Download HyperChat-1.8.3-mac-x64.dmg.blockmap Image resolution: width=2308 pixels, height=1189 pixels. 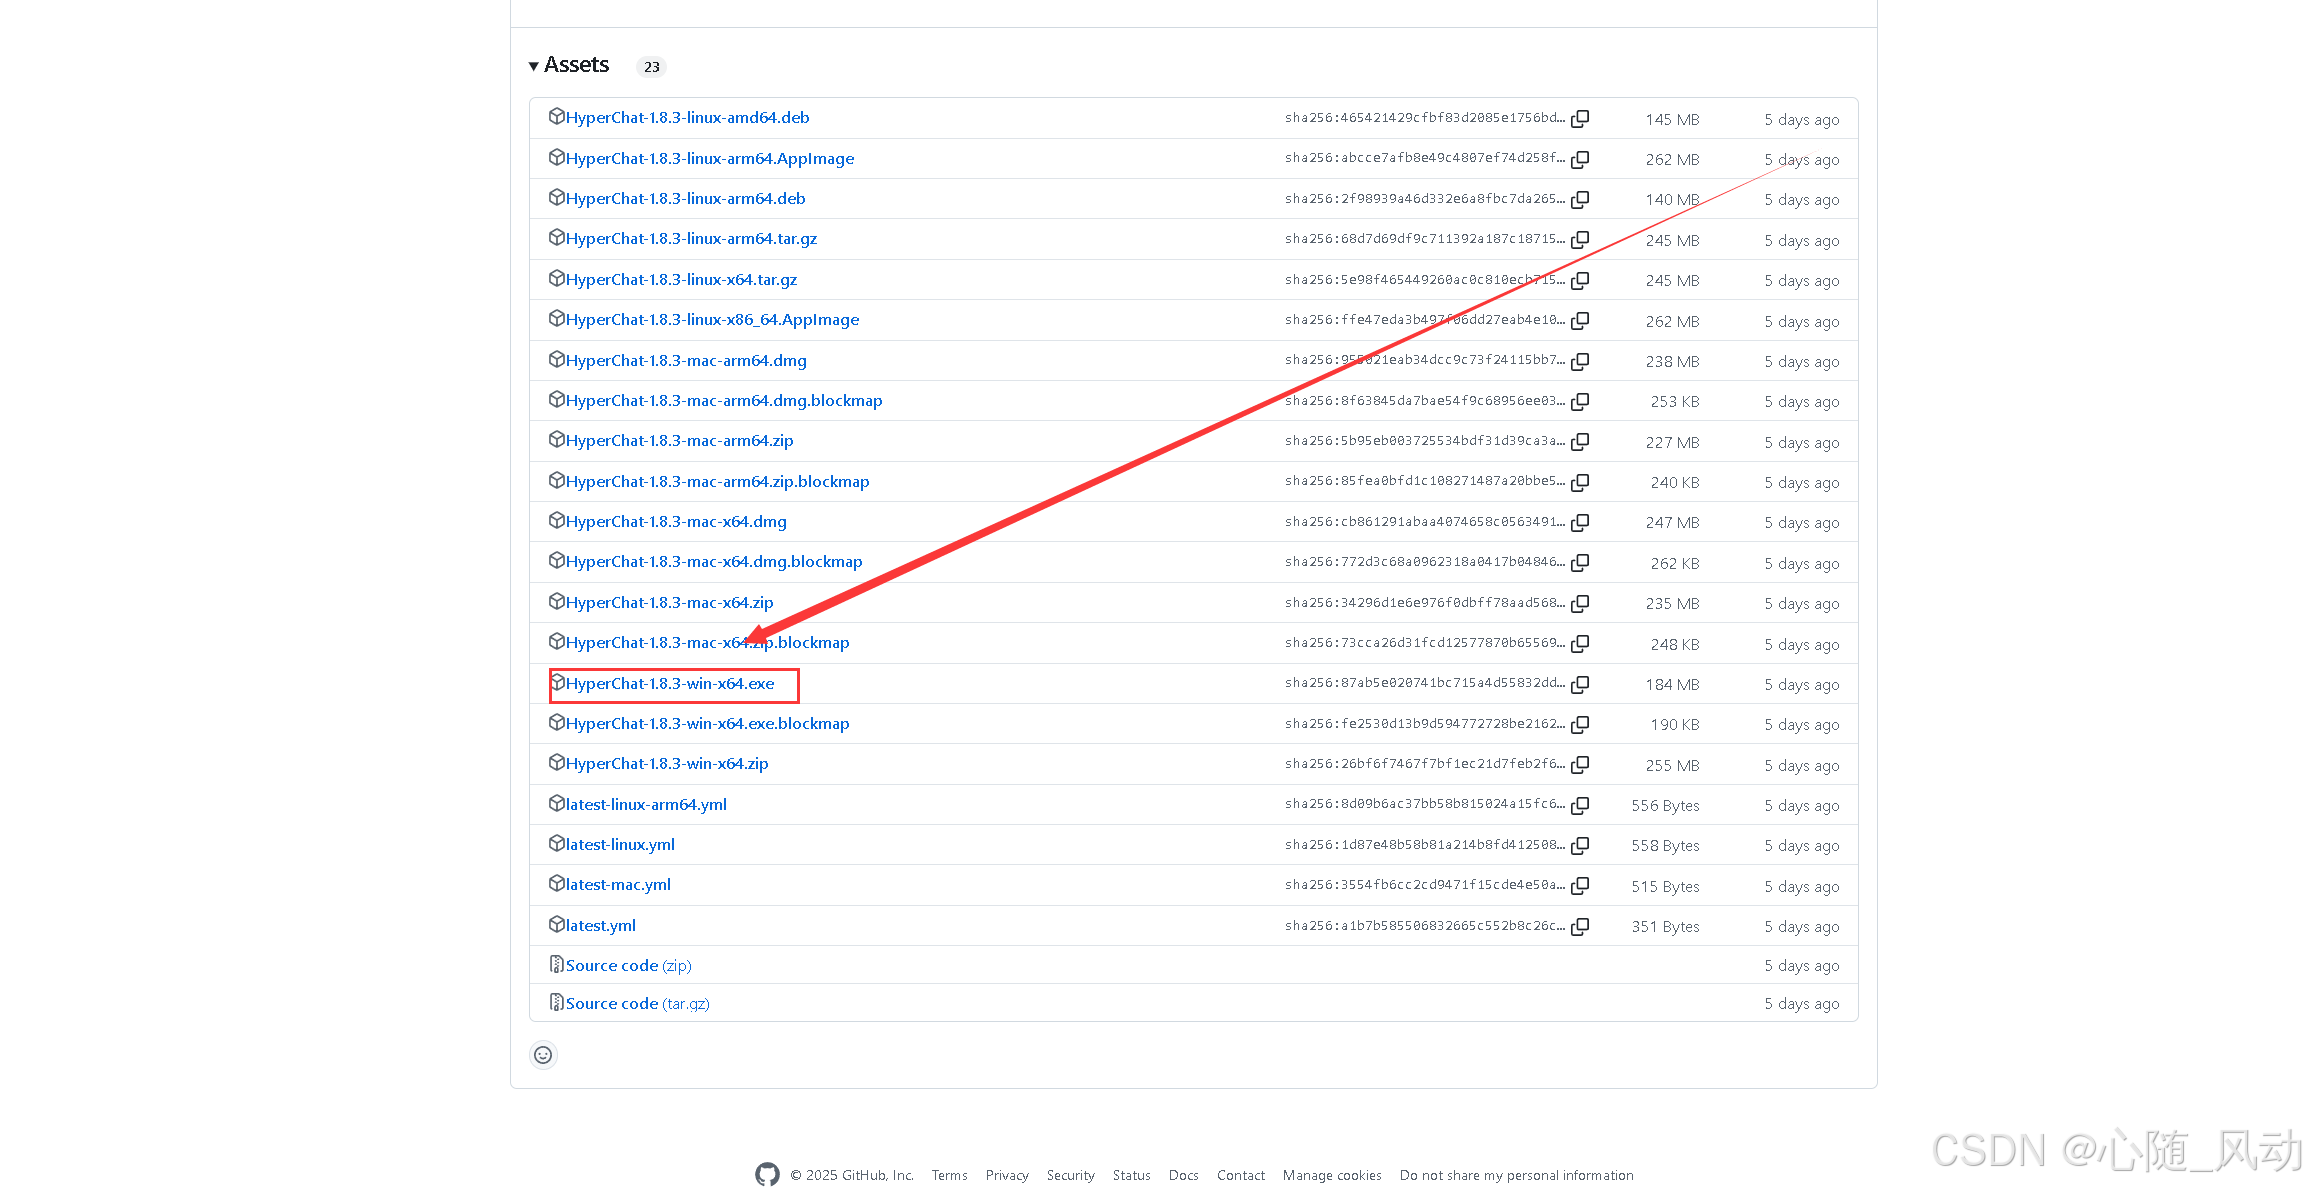pos(714,562)
